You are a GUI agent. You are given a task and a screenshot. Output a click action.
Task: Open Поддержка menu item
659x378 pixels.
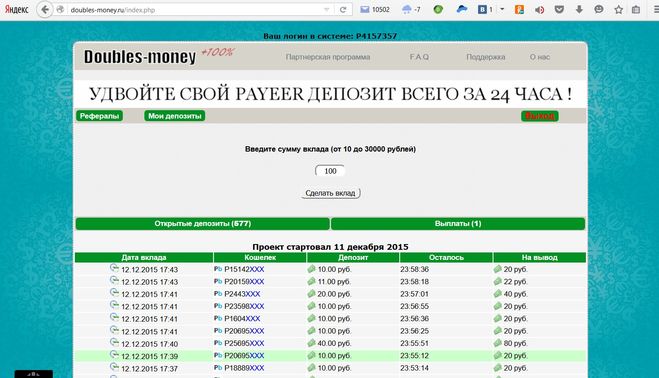coord(485,57)
